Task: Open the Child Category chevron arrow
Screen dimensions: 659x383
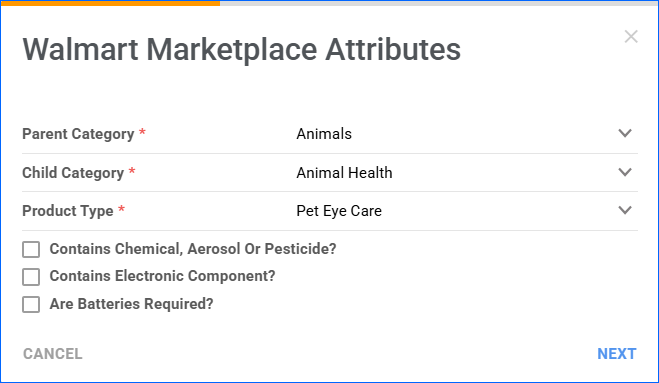Action: pyautogui.click(x=625, y=172)
